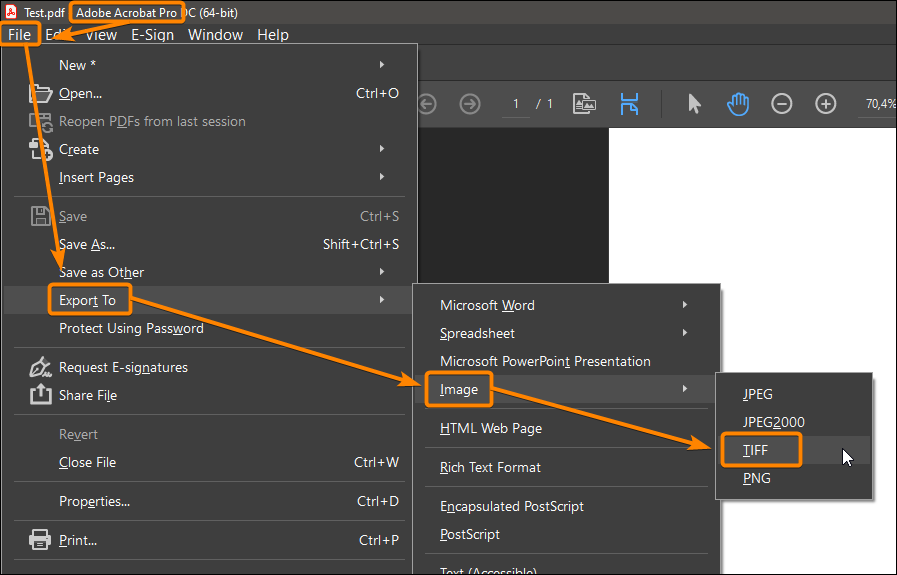Click the Share File upload icon
Viewport: 897px width, 575px height.
41,395
